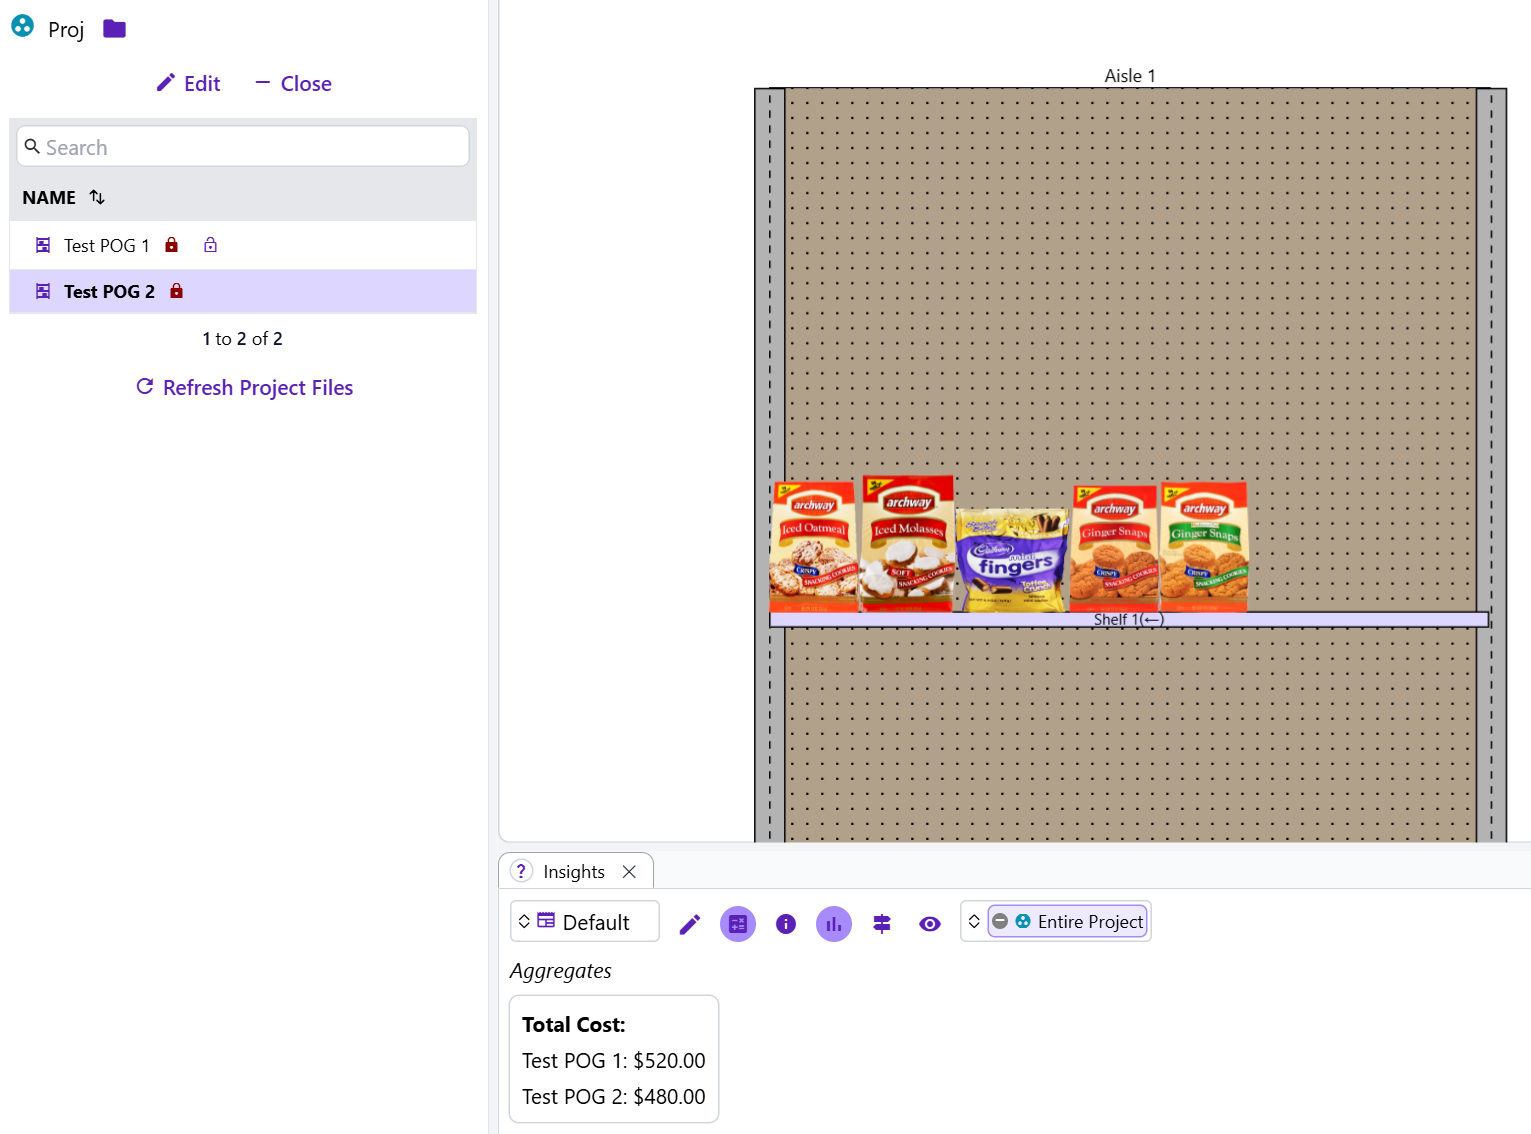The width and height of the screenshot is (1531, 1134).
Task: Open the Default insights layout dropdown
Action: click(x=585, y=922)
